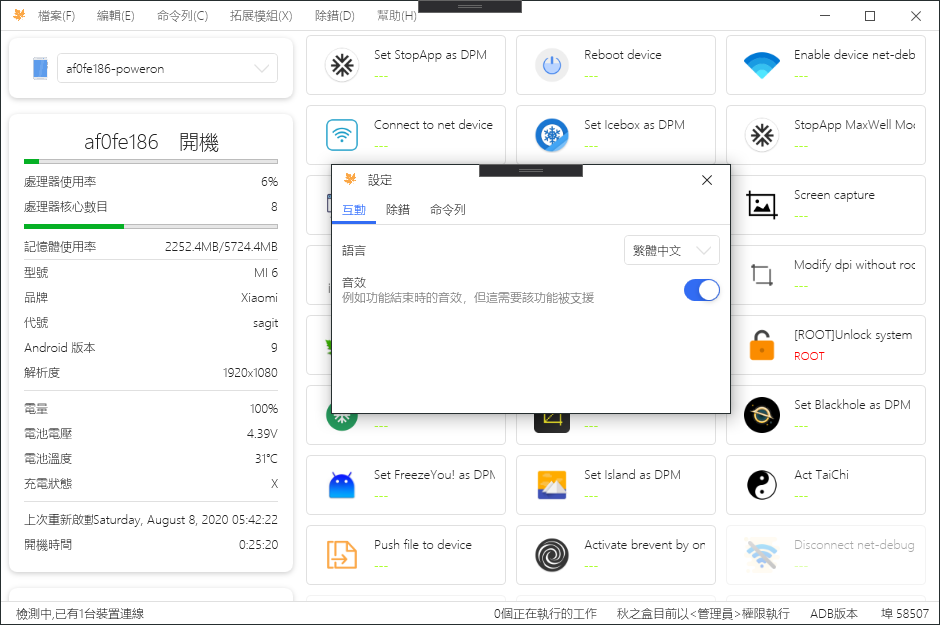Click the ROOT Unlock system padlock icon
The width and height of the screenshot is (940, 625).
pyautogui.click(x=761, y=345)
